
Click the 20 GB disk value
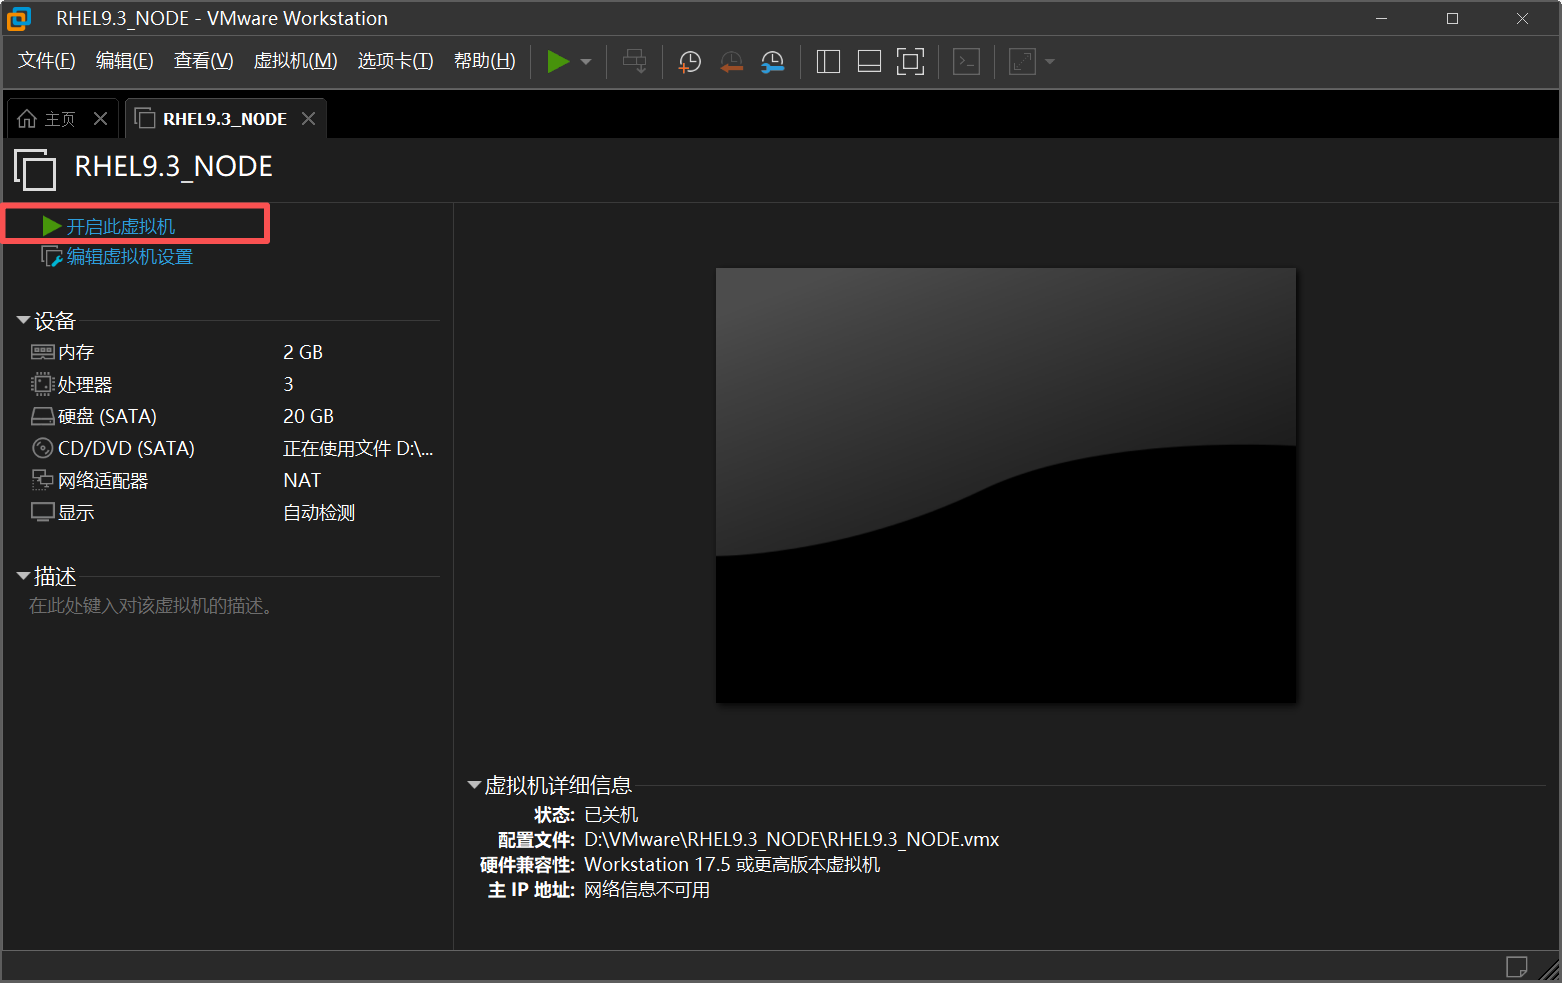click(x=308, y=417)
